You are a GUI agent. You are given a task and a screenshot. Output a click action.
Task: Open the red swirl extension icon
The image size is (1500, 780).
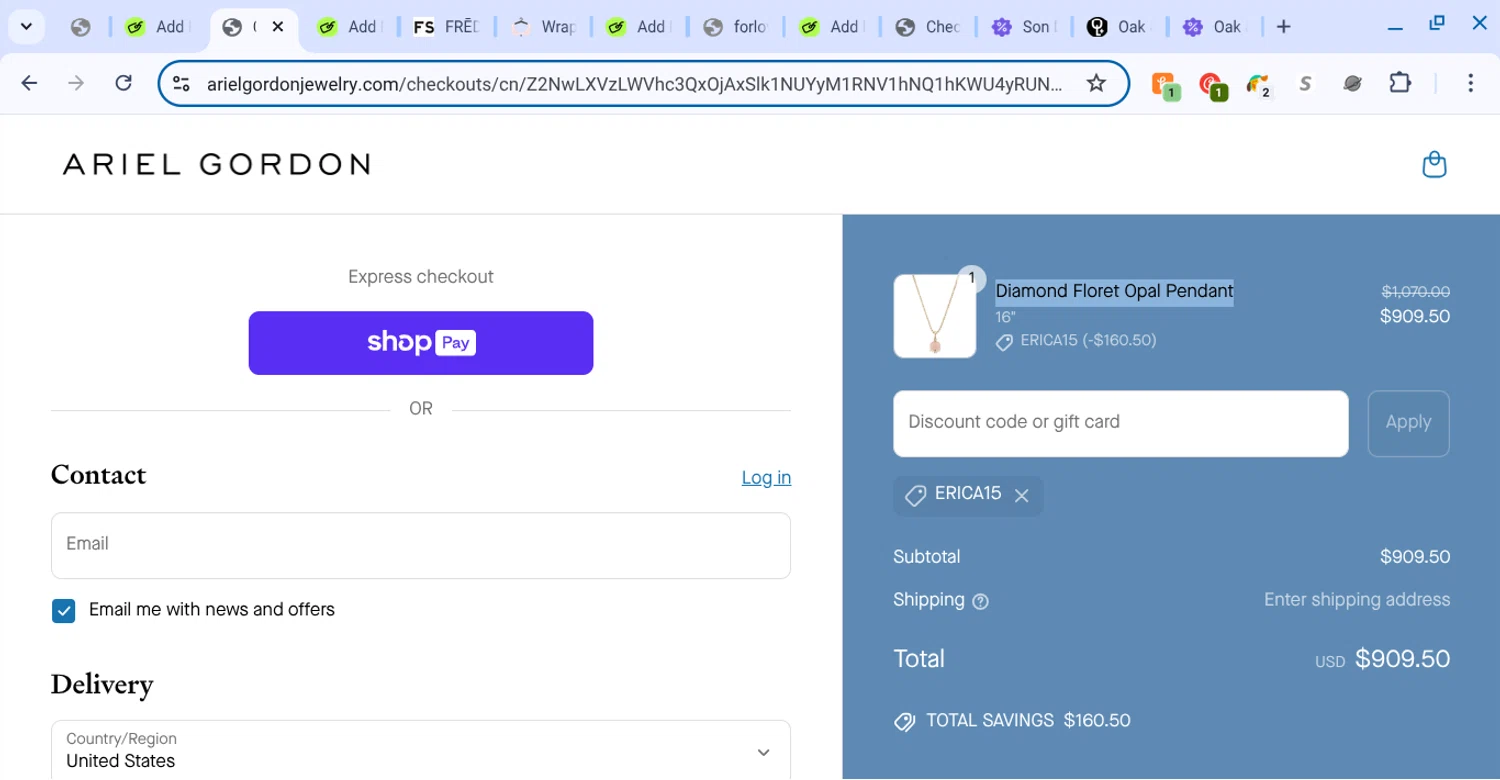pyautogui.click(x=1211, y=85)
